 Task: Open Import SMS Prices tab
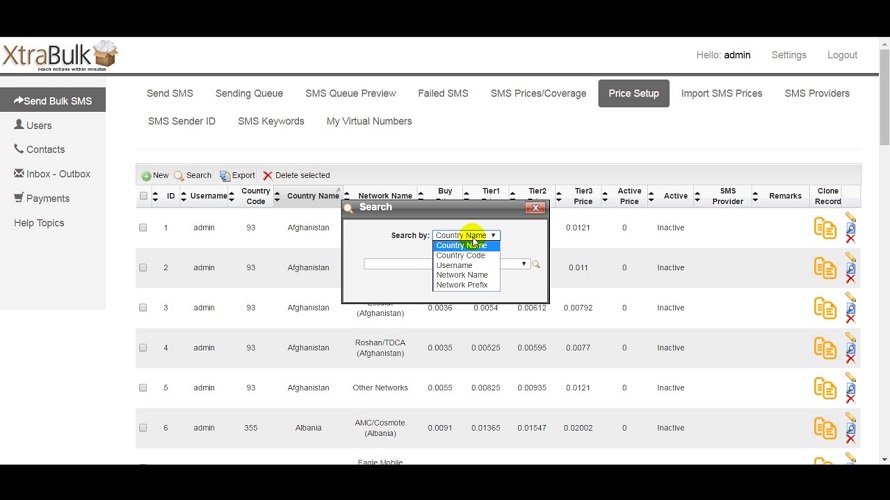point(721,93)
